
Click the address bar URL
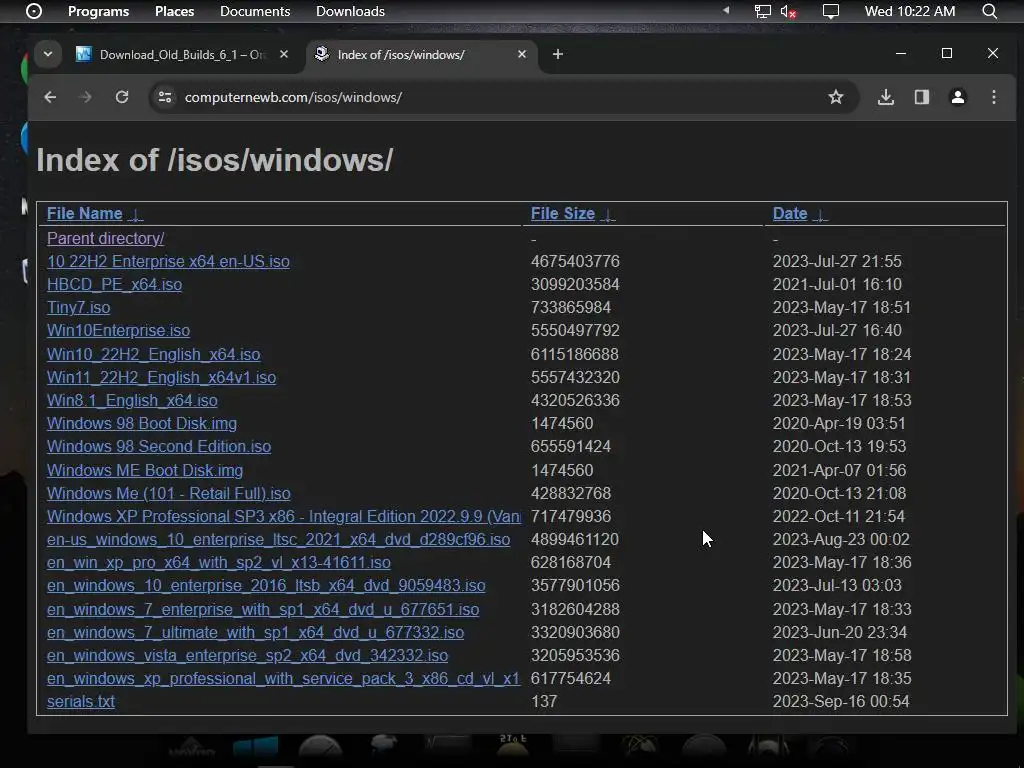(293, 97)
